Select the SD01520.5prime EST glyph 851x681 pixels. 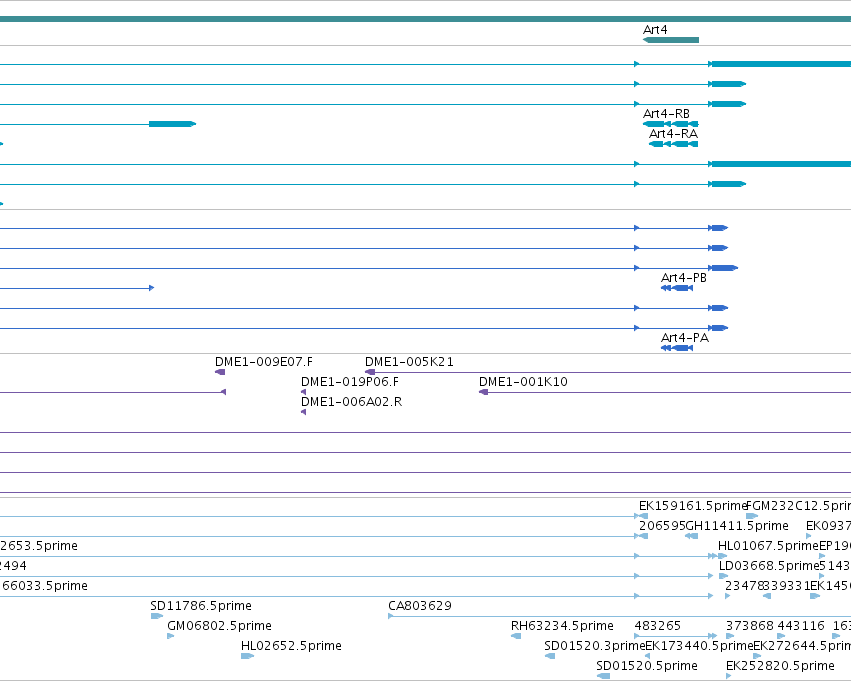coord(603,677)
